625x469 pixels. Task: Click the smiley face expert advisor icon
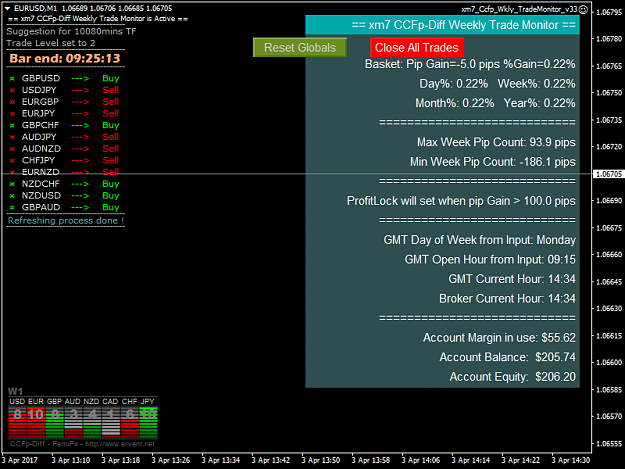click(x=583, y=9)
